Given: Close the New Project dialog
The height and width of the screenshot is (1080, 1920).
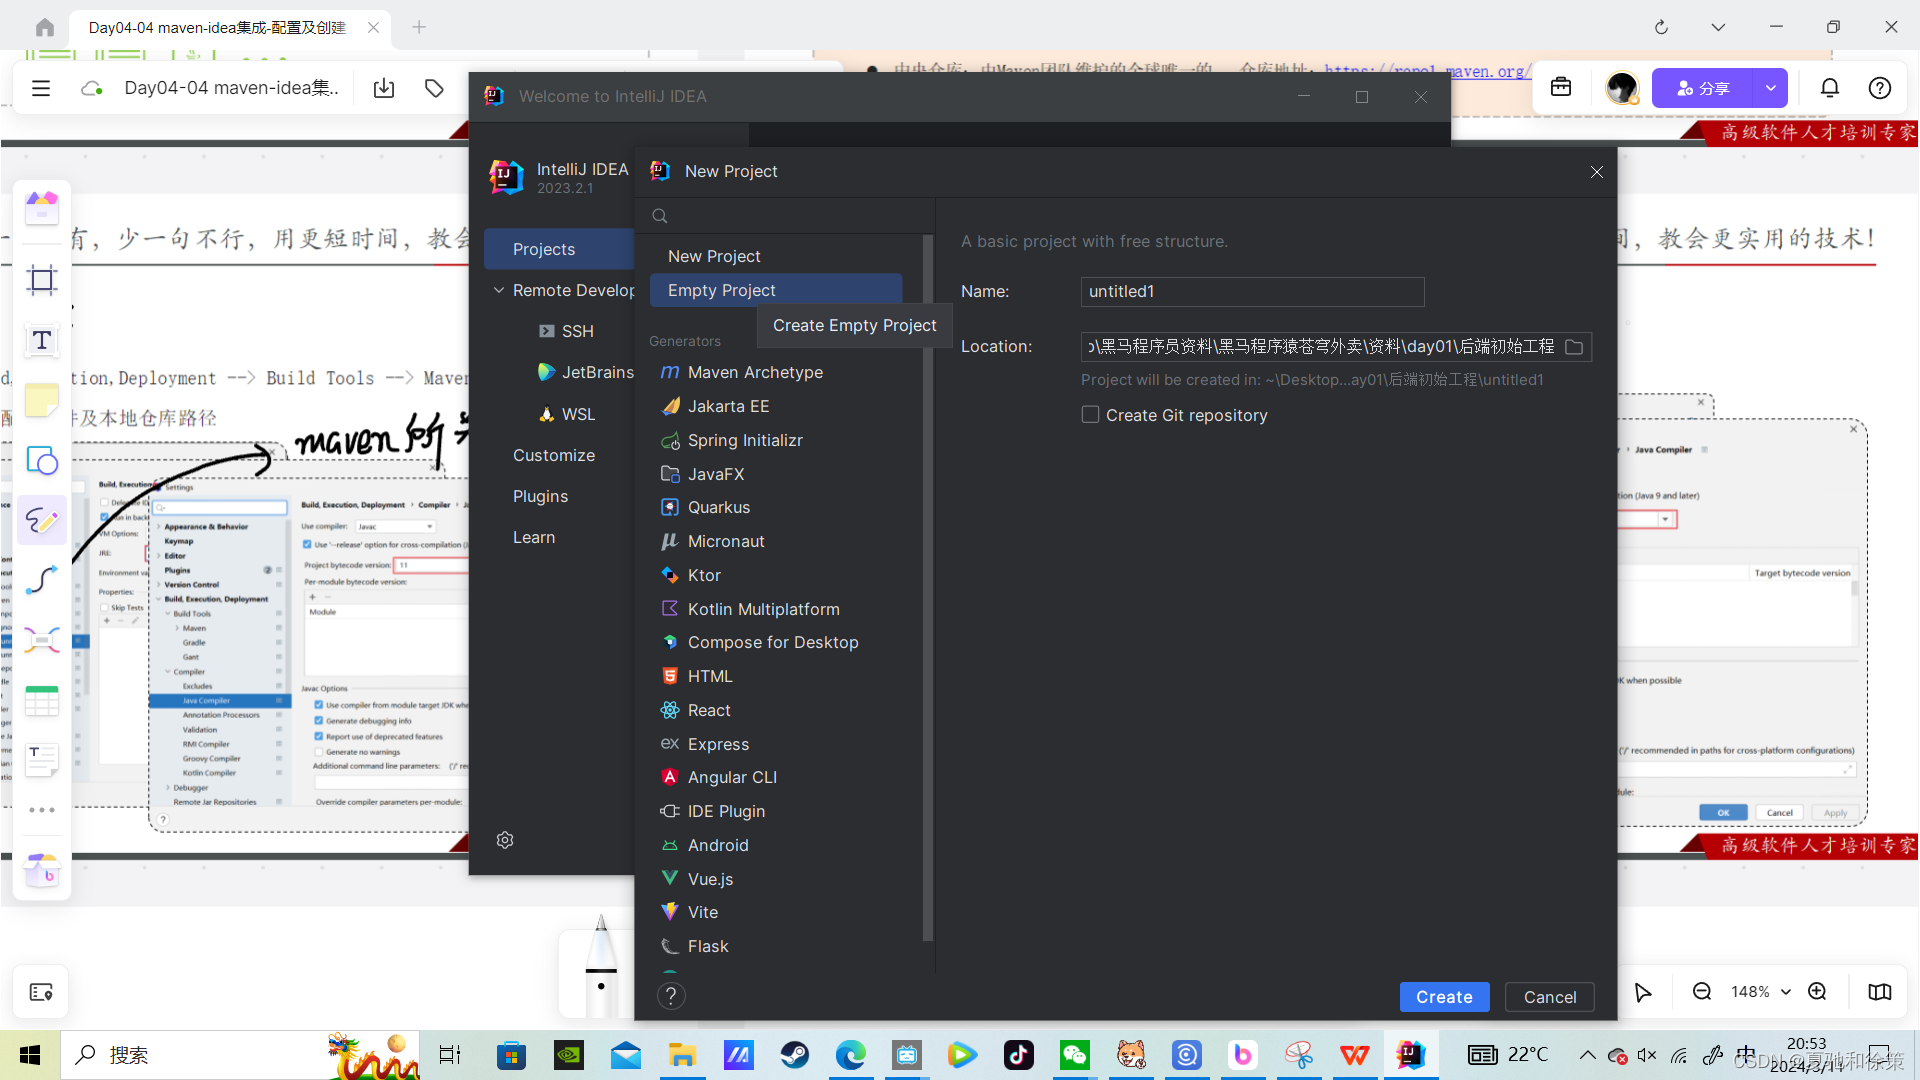Looking at the screenshot, I should [x=1597, y=172].
